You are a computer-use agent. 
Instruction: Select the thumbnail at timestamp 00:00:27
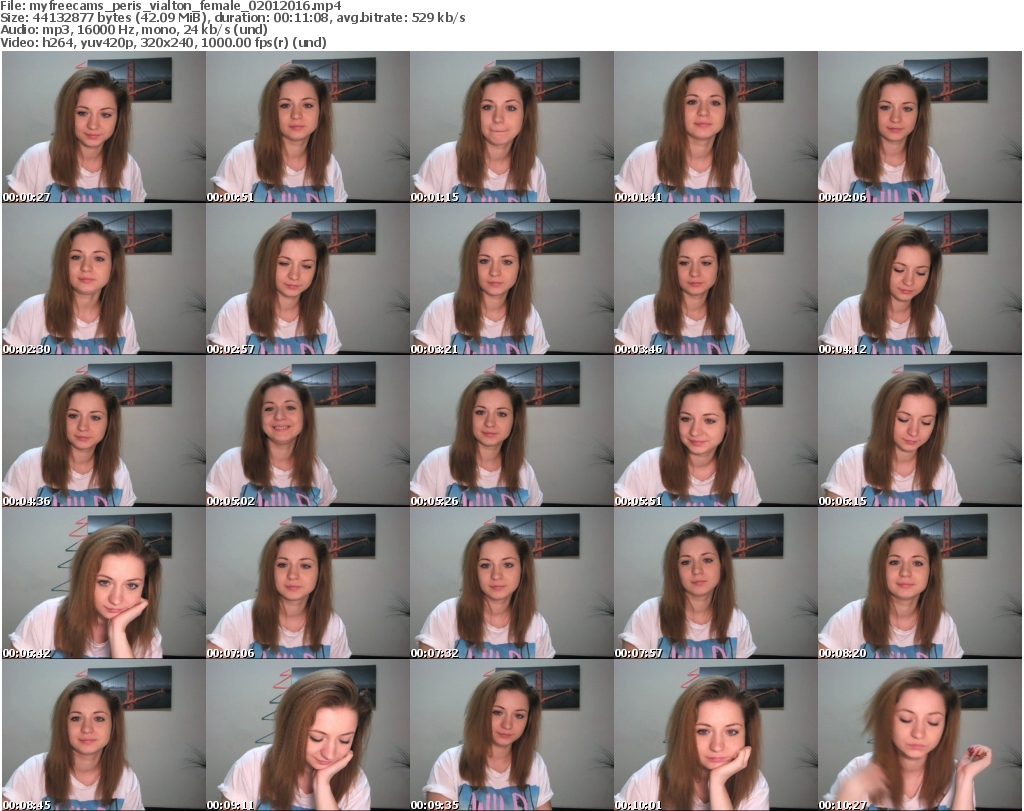[104, 127]
